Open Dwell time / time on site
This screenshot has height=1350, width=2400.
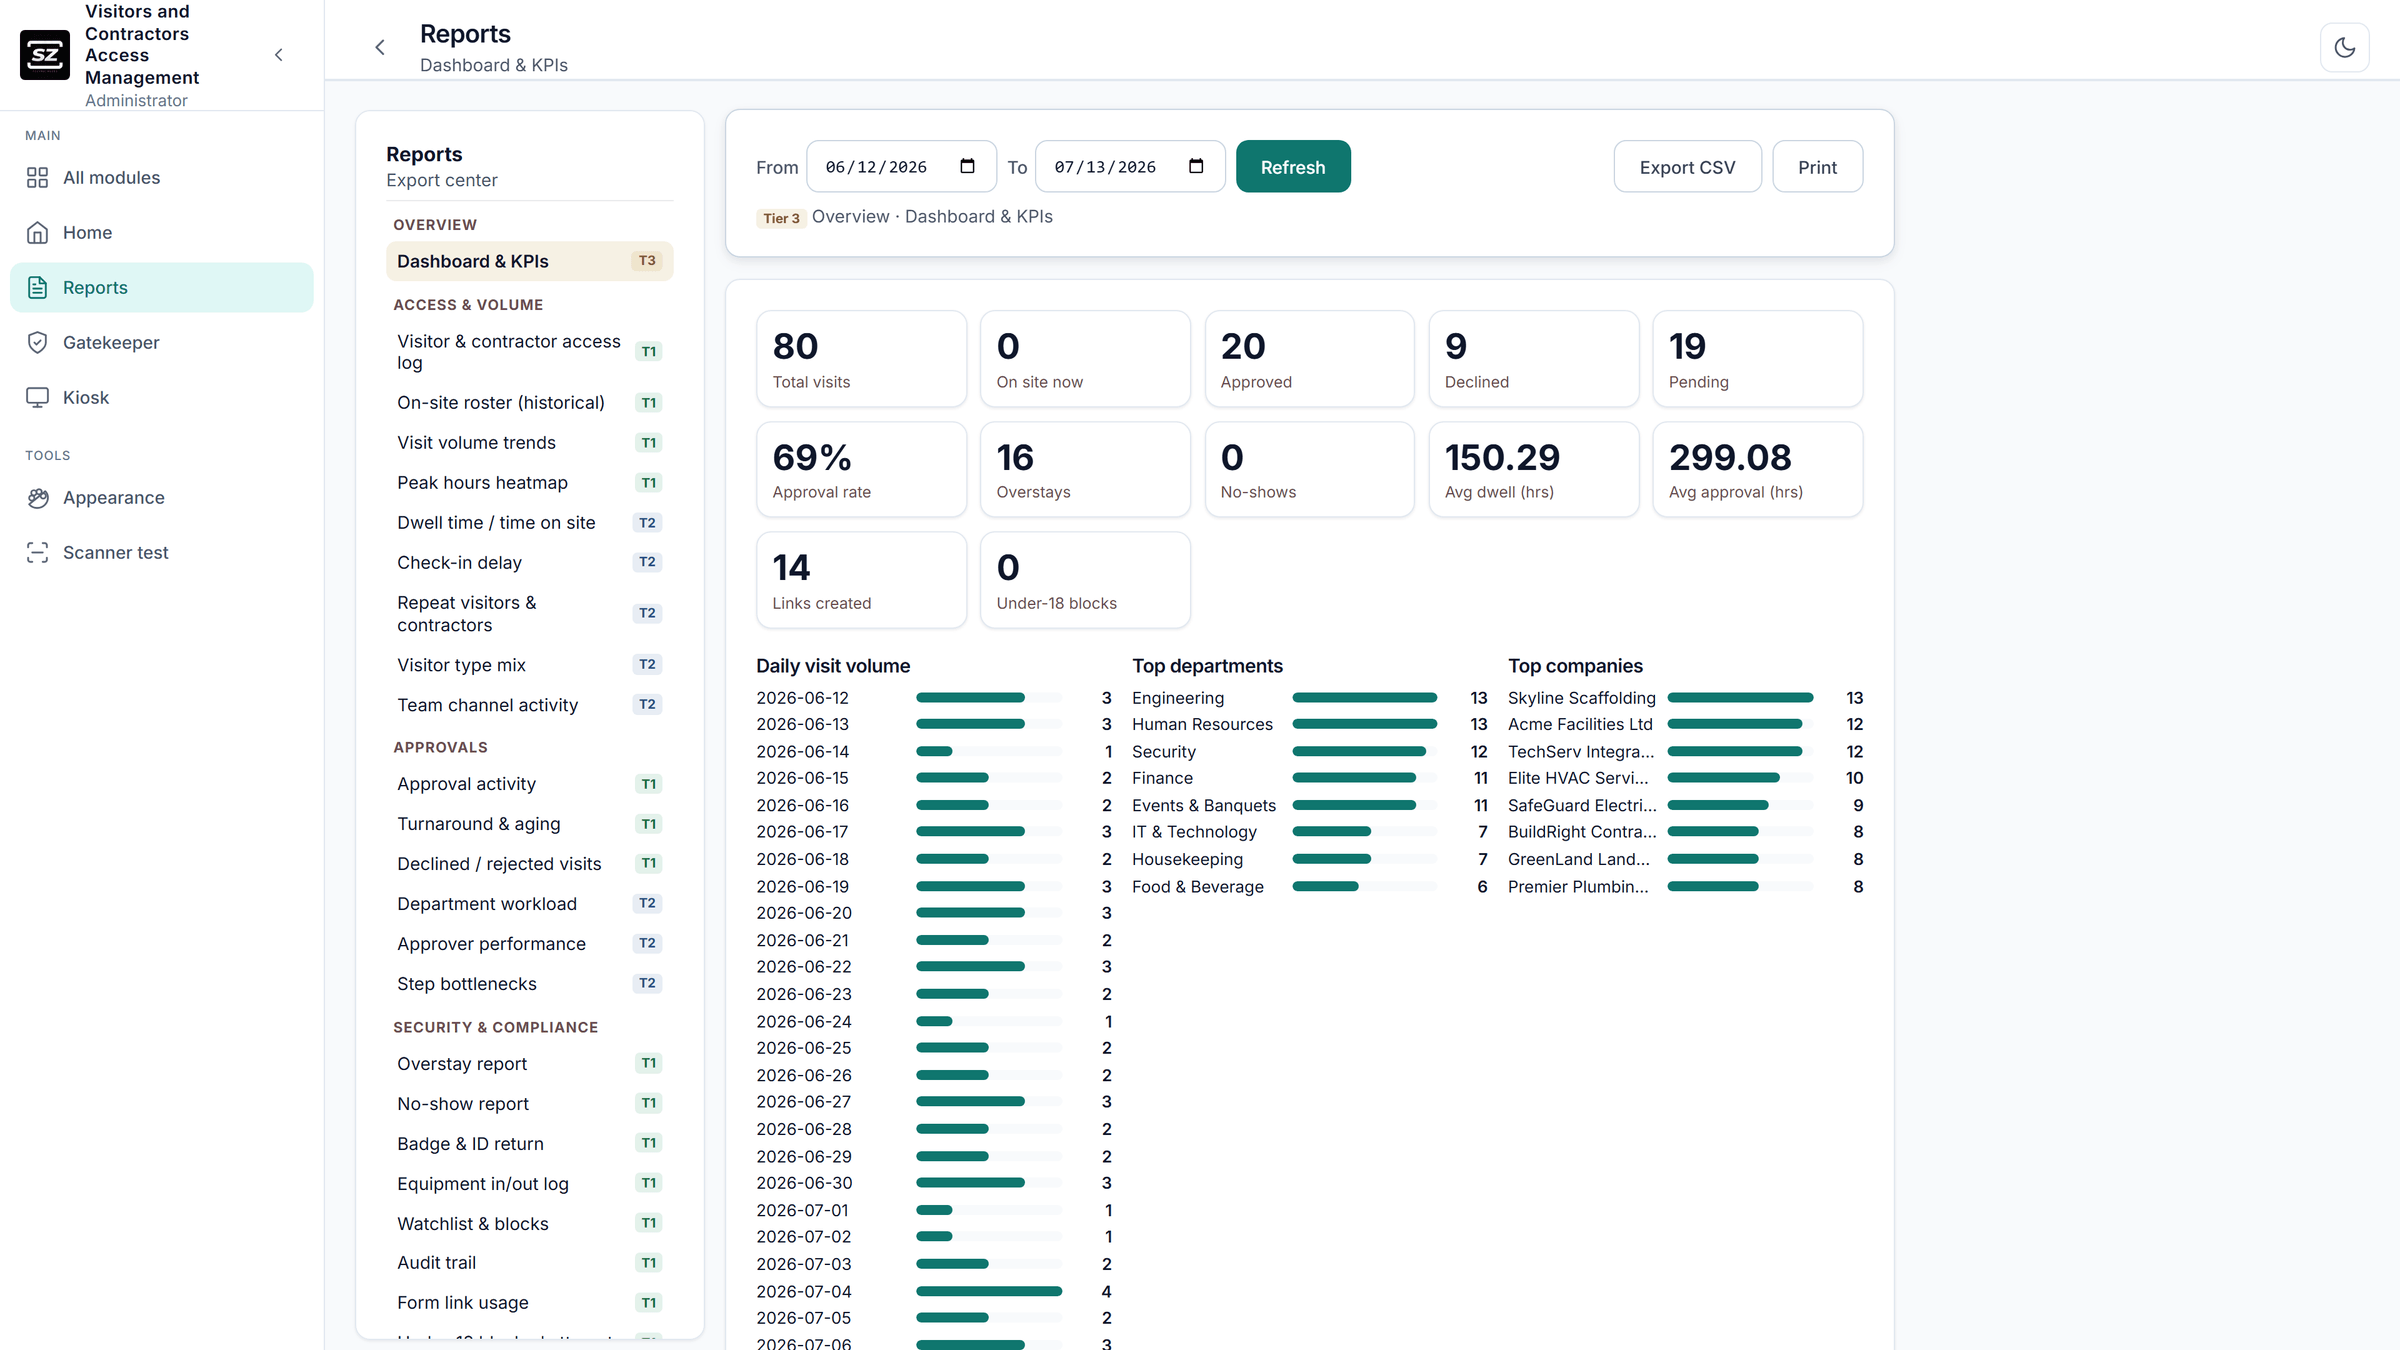(529, 522)
